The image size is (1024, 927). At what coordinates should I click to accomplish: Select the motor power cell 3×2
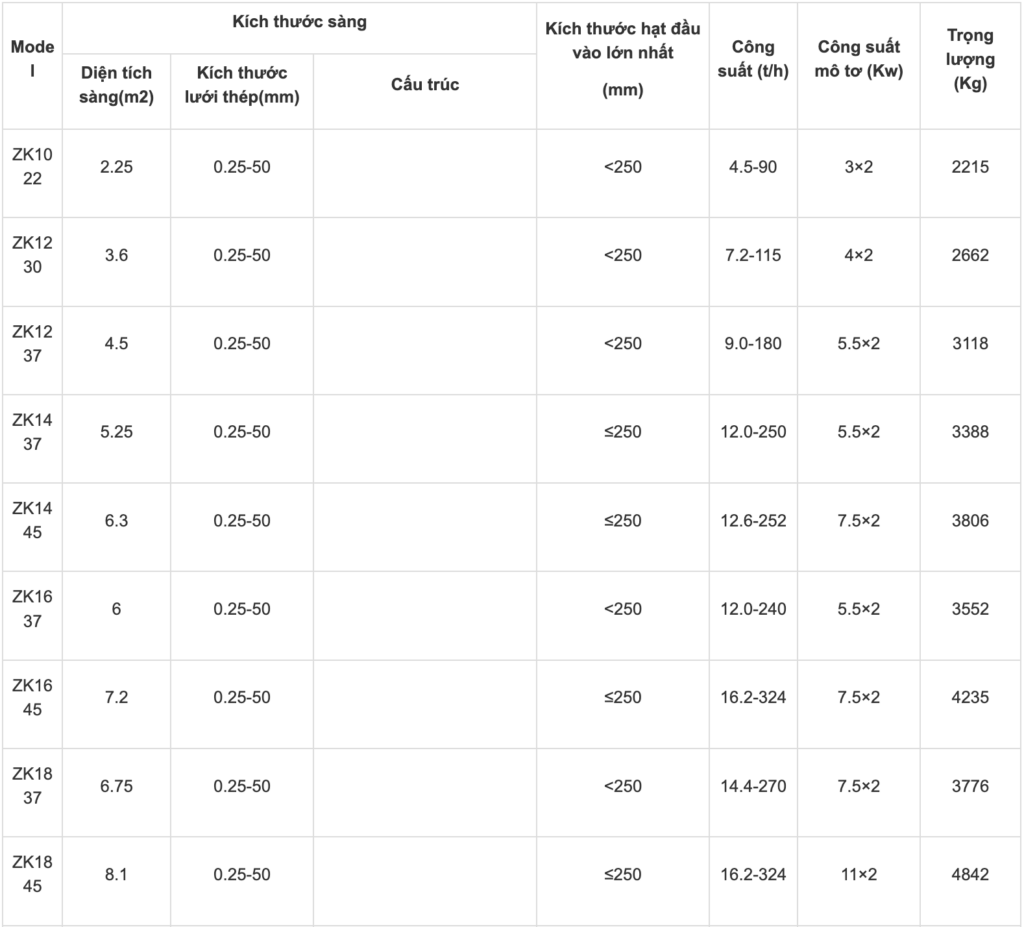[x=858, y=167]
